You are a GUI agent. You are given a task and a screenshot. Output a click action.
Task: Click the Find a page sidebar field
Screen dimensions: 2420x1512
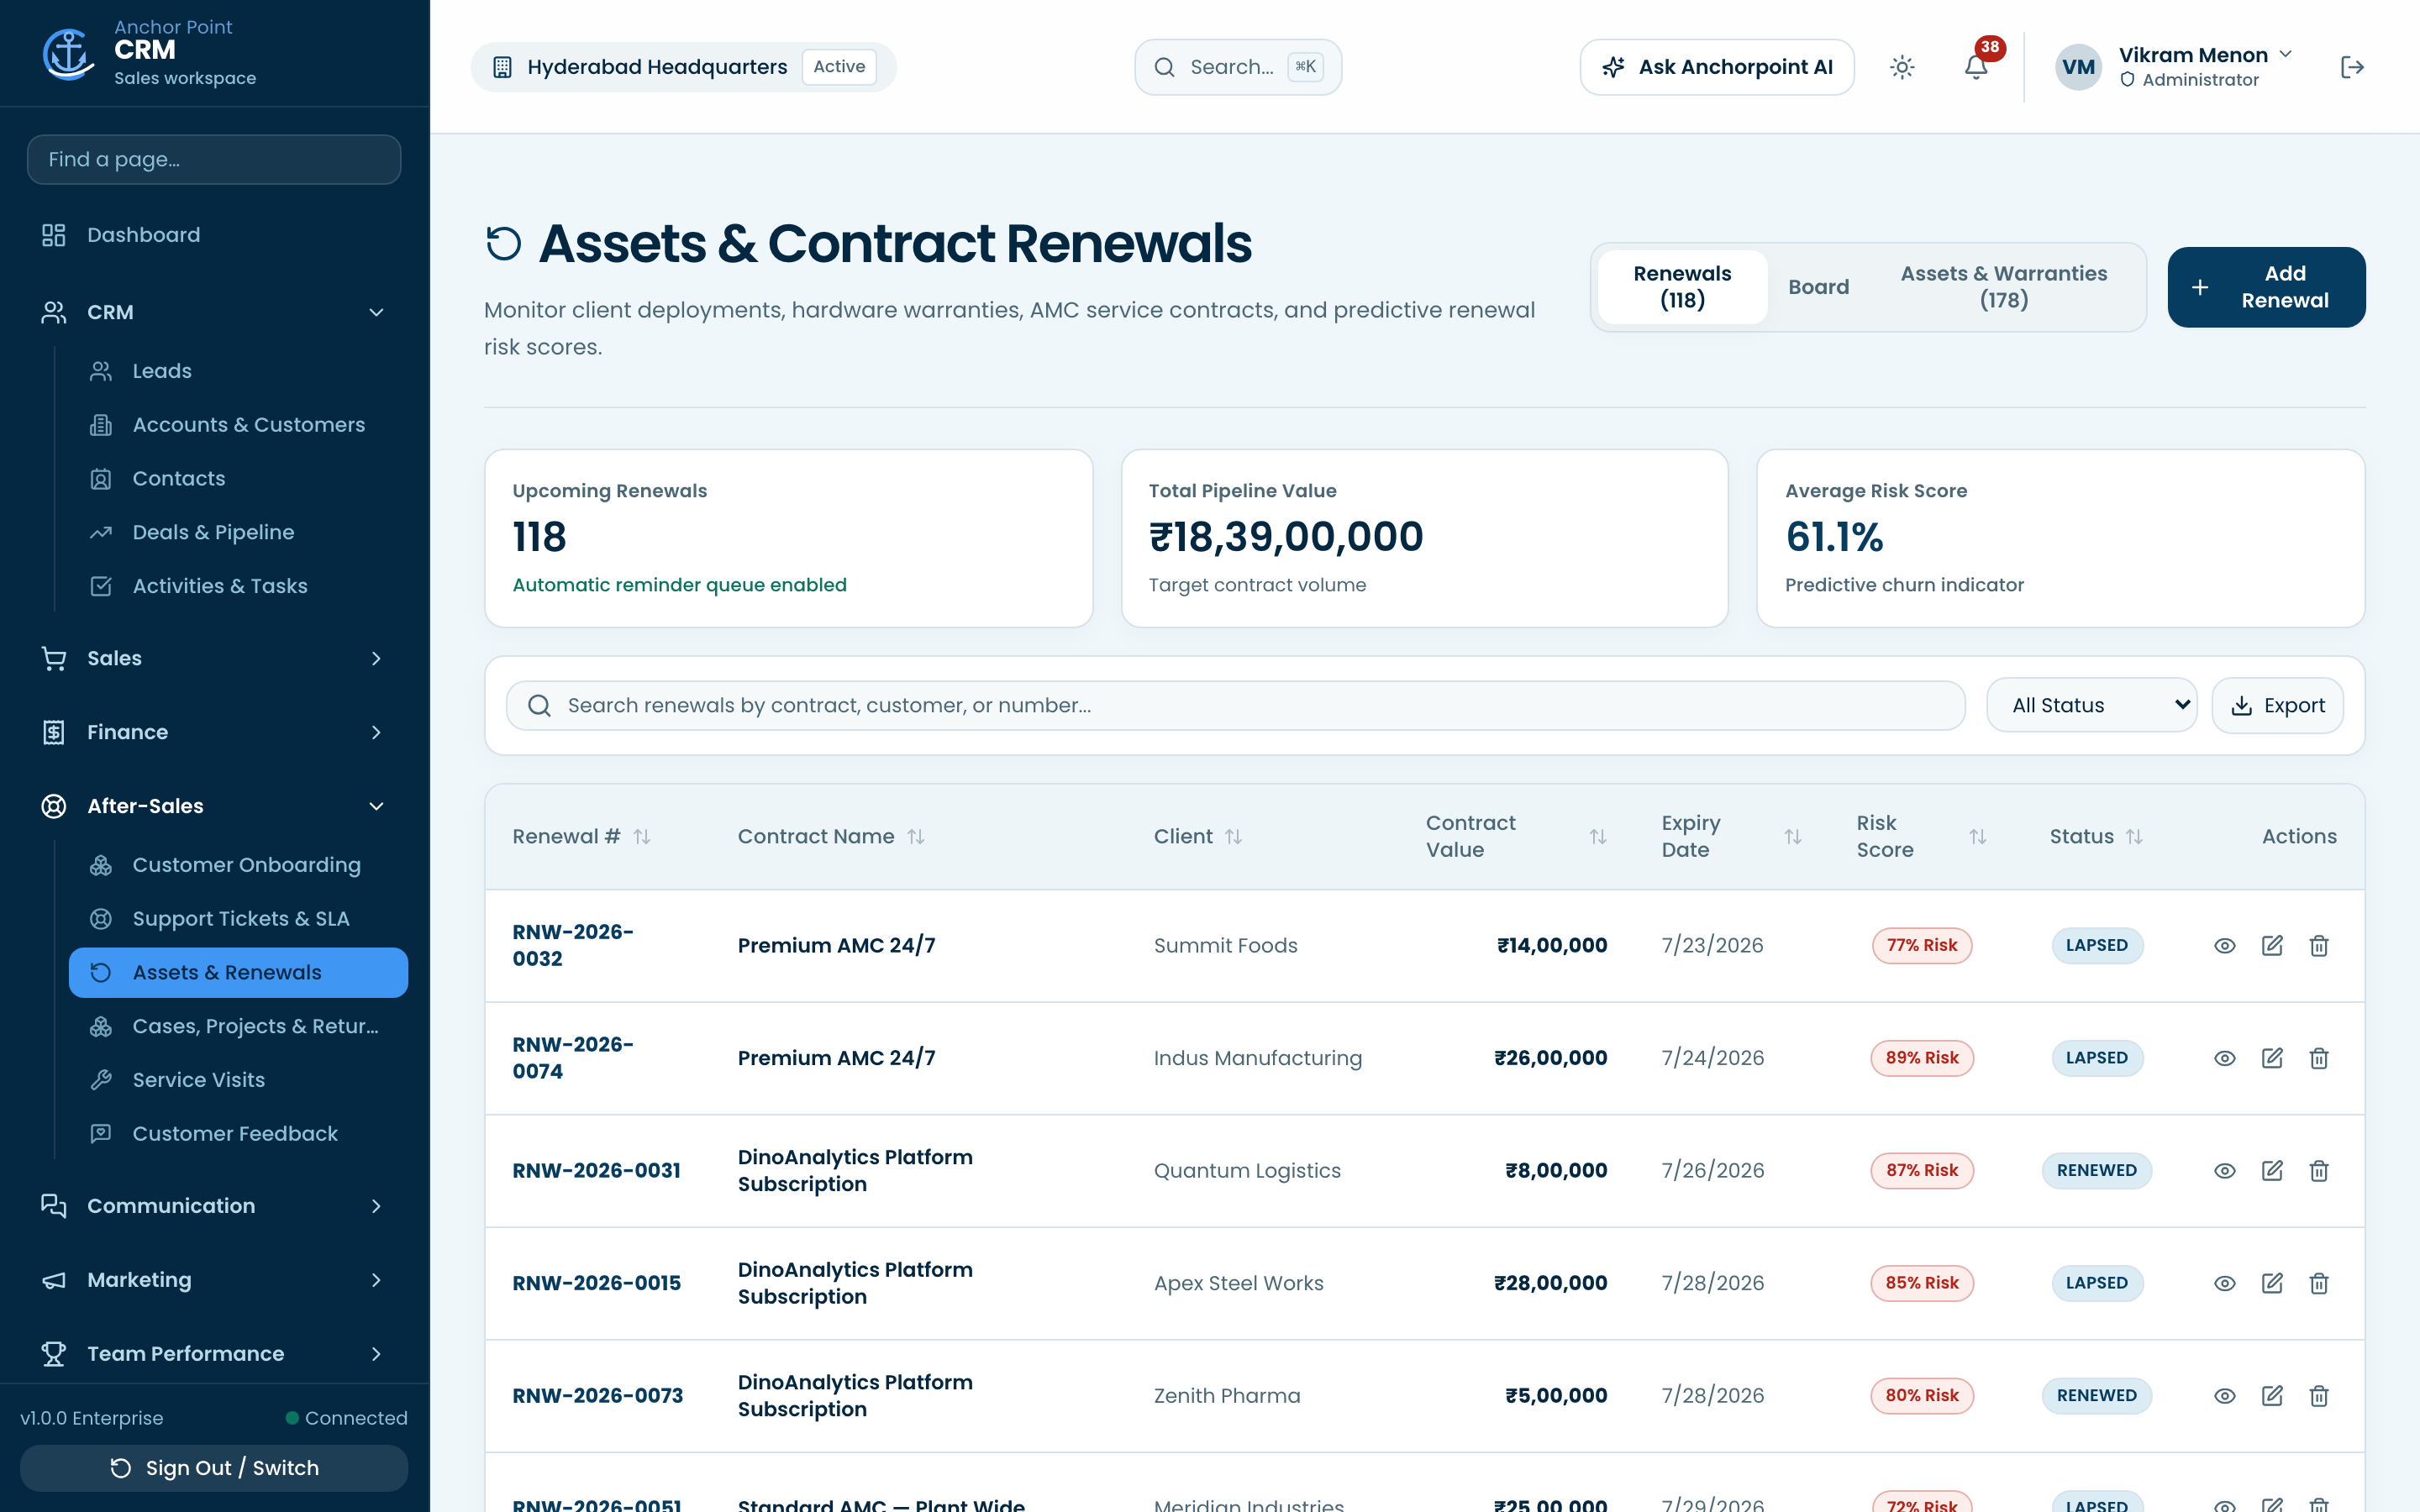214,159
